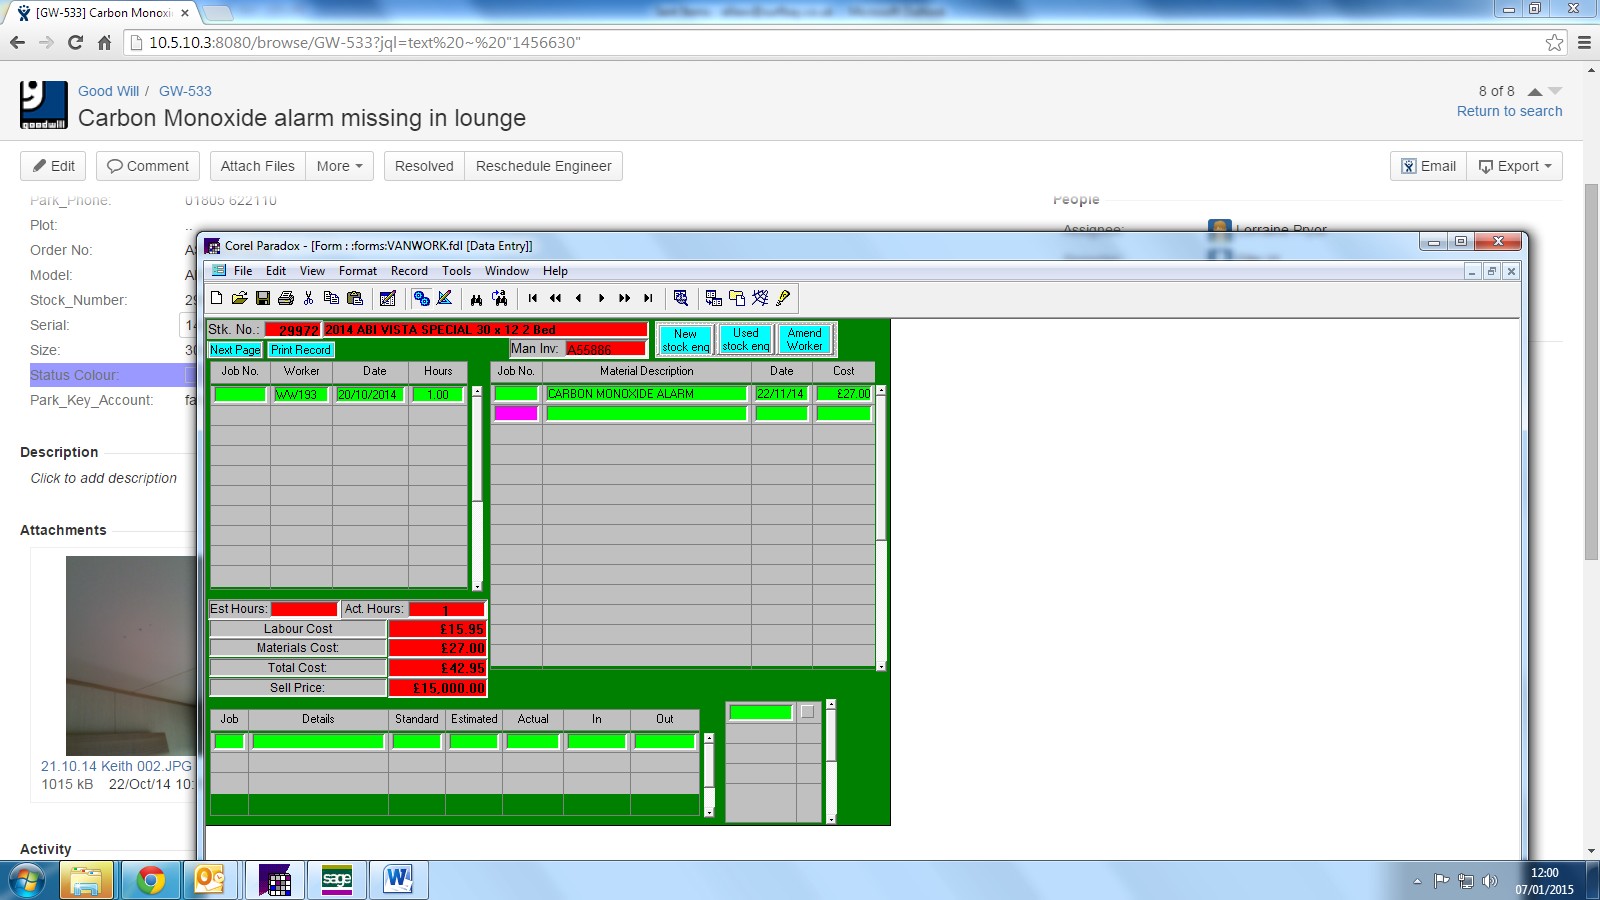Jump to the first record
Image resolution: width=1600 pixels, height=900 pixels.
coord(533,298)
